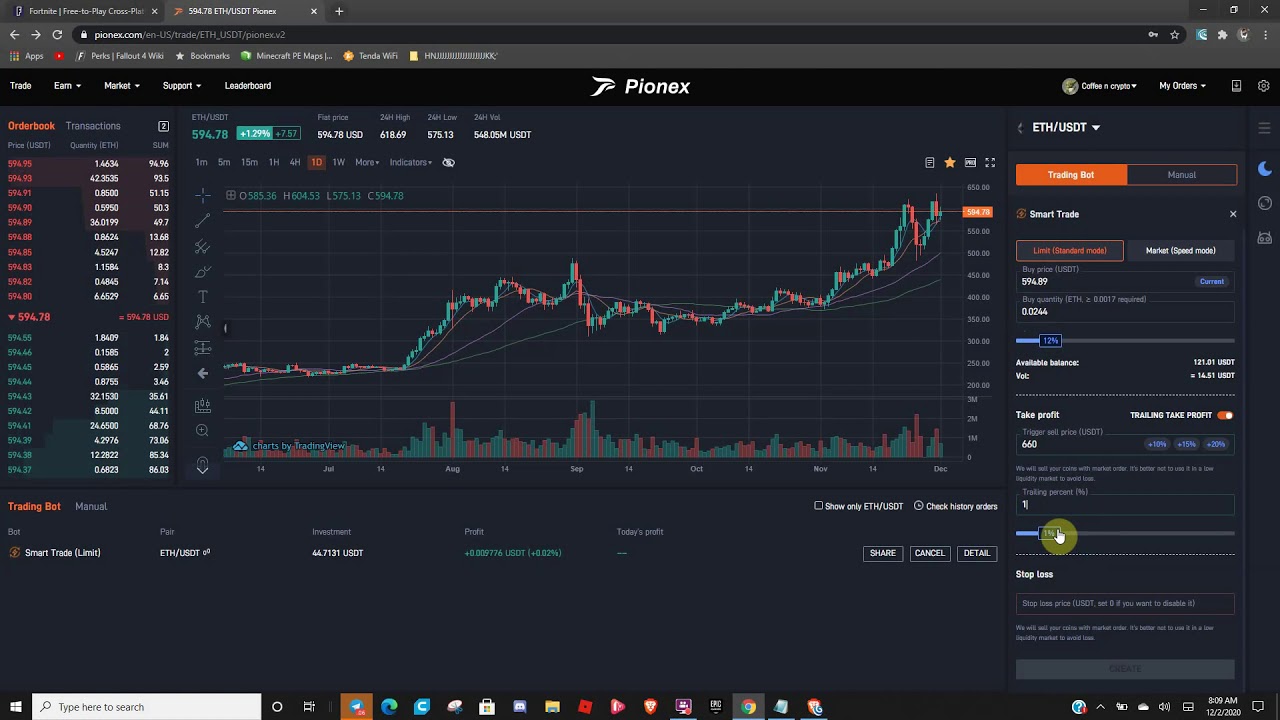
Task: Select the text annotation tool
Action: tap(203, 297)
